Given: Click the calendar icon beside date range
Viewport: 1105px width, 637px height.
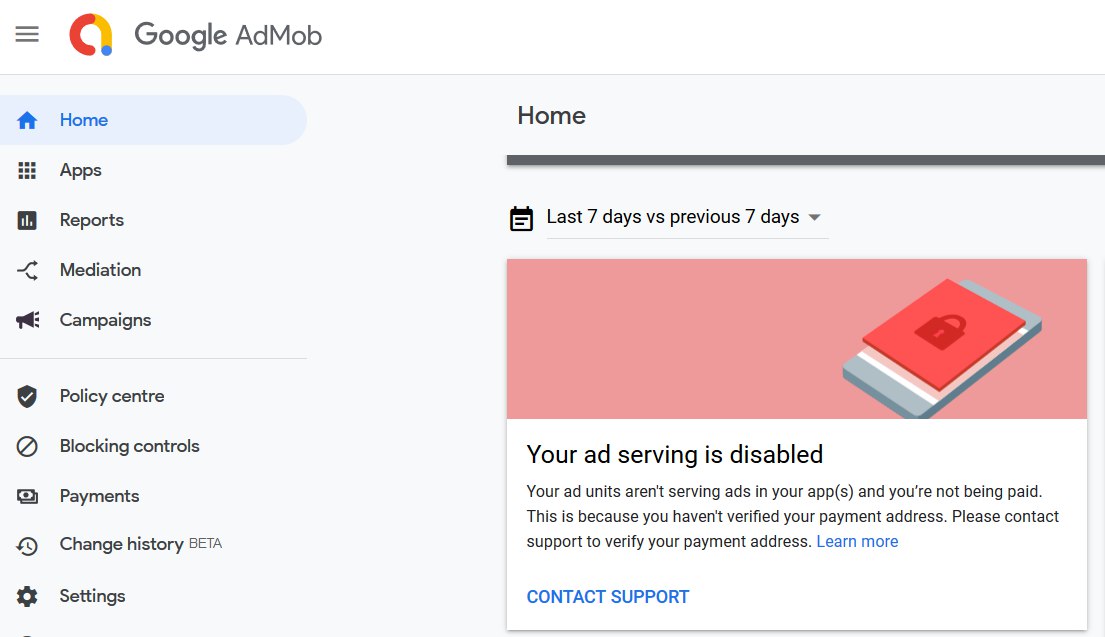Looking at the screenshot, I should click(521, 218).
